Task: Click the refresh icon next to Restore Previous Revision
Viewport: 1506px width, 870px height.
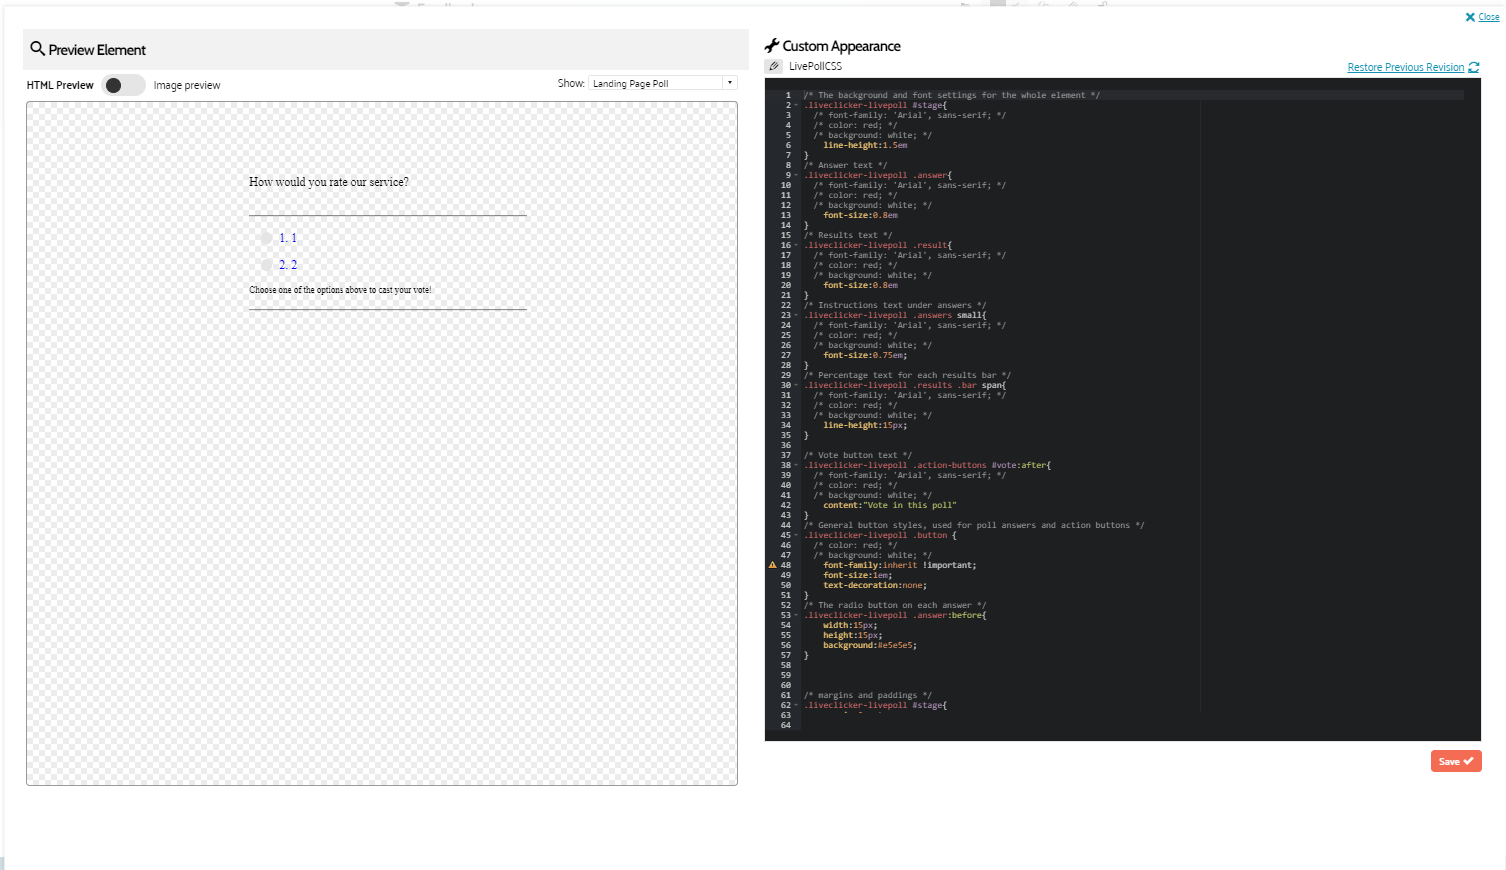Action: pos(1474,67)
